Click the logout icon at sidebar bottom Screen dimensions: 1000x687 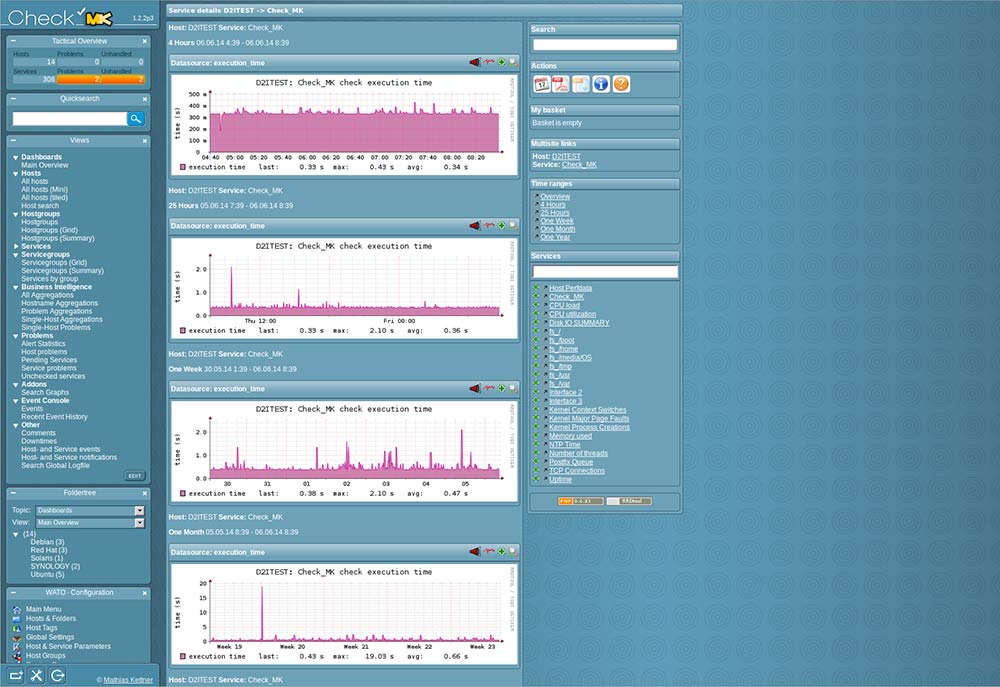point(57,676)
